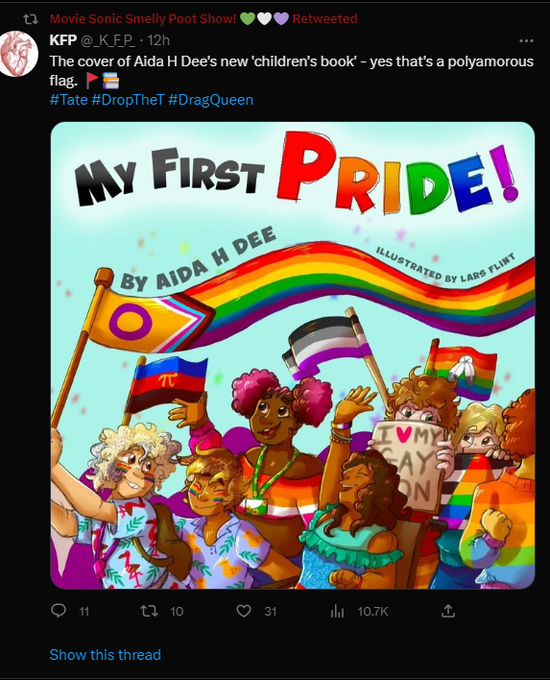Viewport: 550px width, 680px height.
Task: Click the reply speech bubble icon
Action: 59,611
